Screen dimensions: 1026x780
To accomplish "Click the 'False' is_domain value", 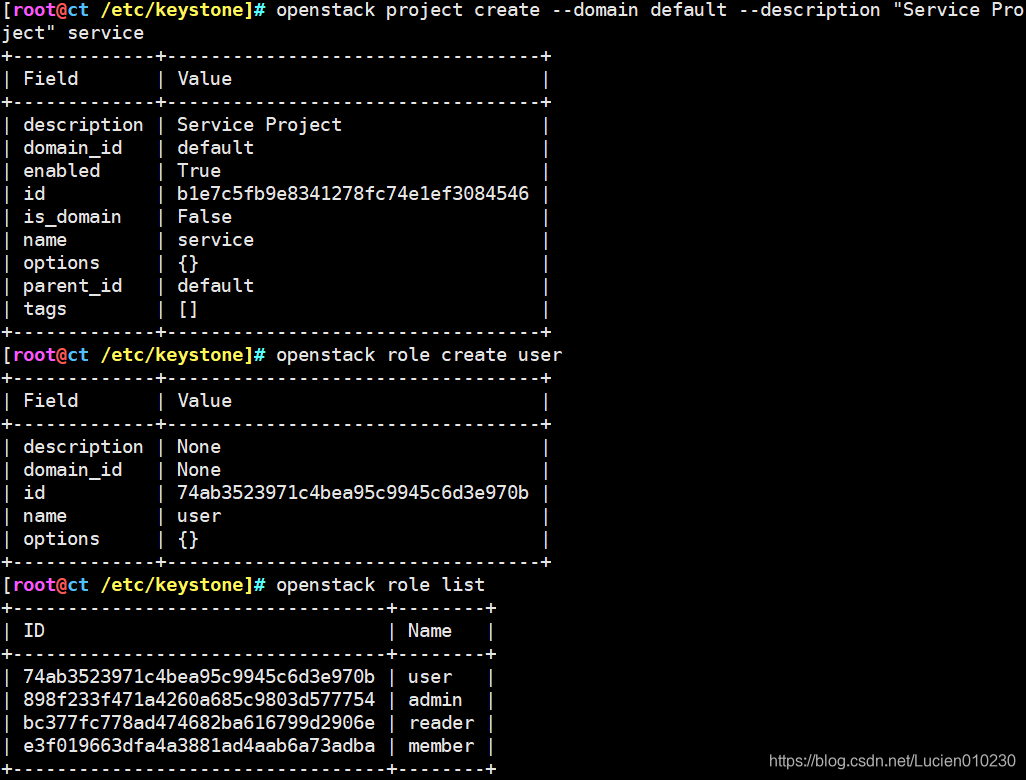I will [204, 217].
